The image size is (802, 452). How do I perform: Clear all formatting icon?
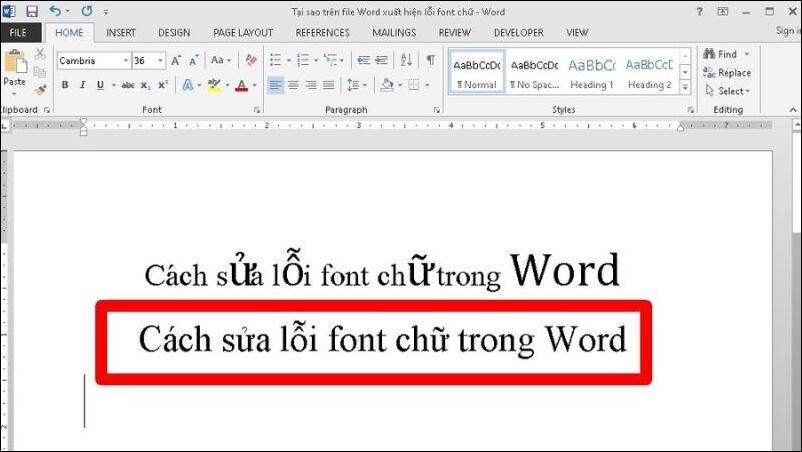251,60
